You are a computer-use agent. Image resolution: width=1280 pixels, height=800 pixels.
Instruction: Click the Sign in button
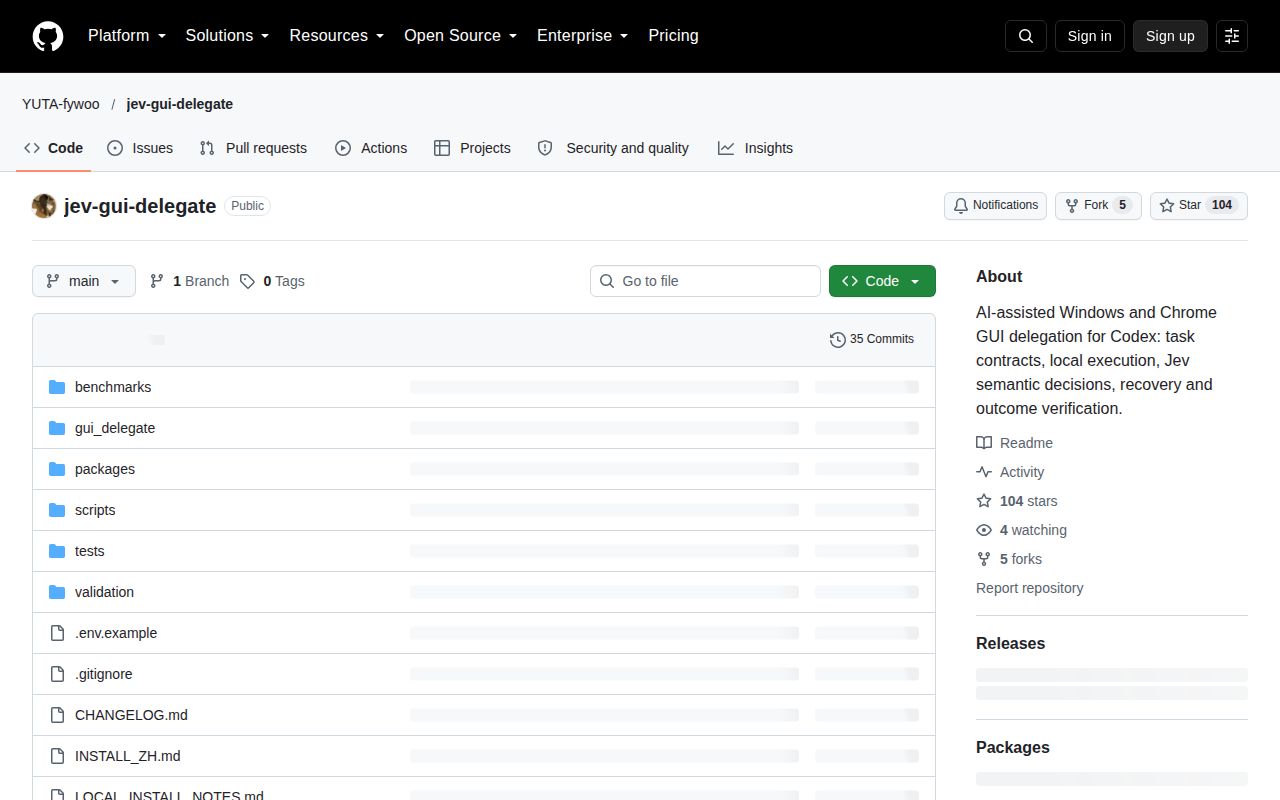1089,36
